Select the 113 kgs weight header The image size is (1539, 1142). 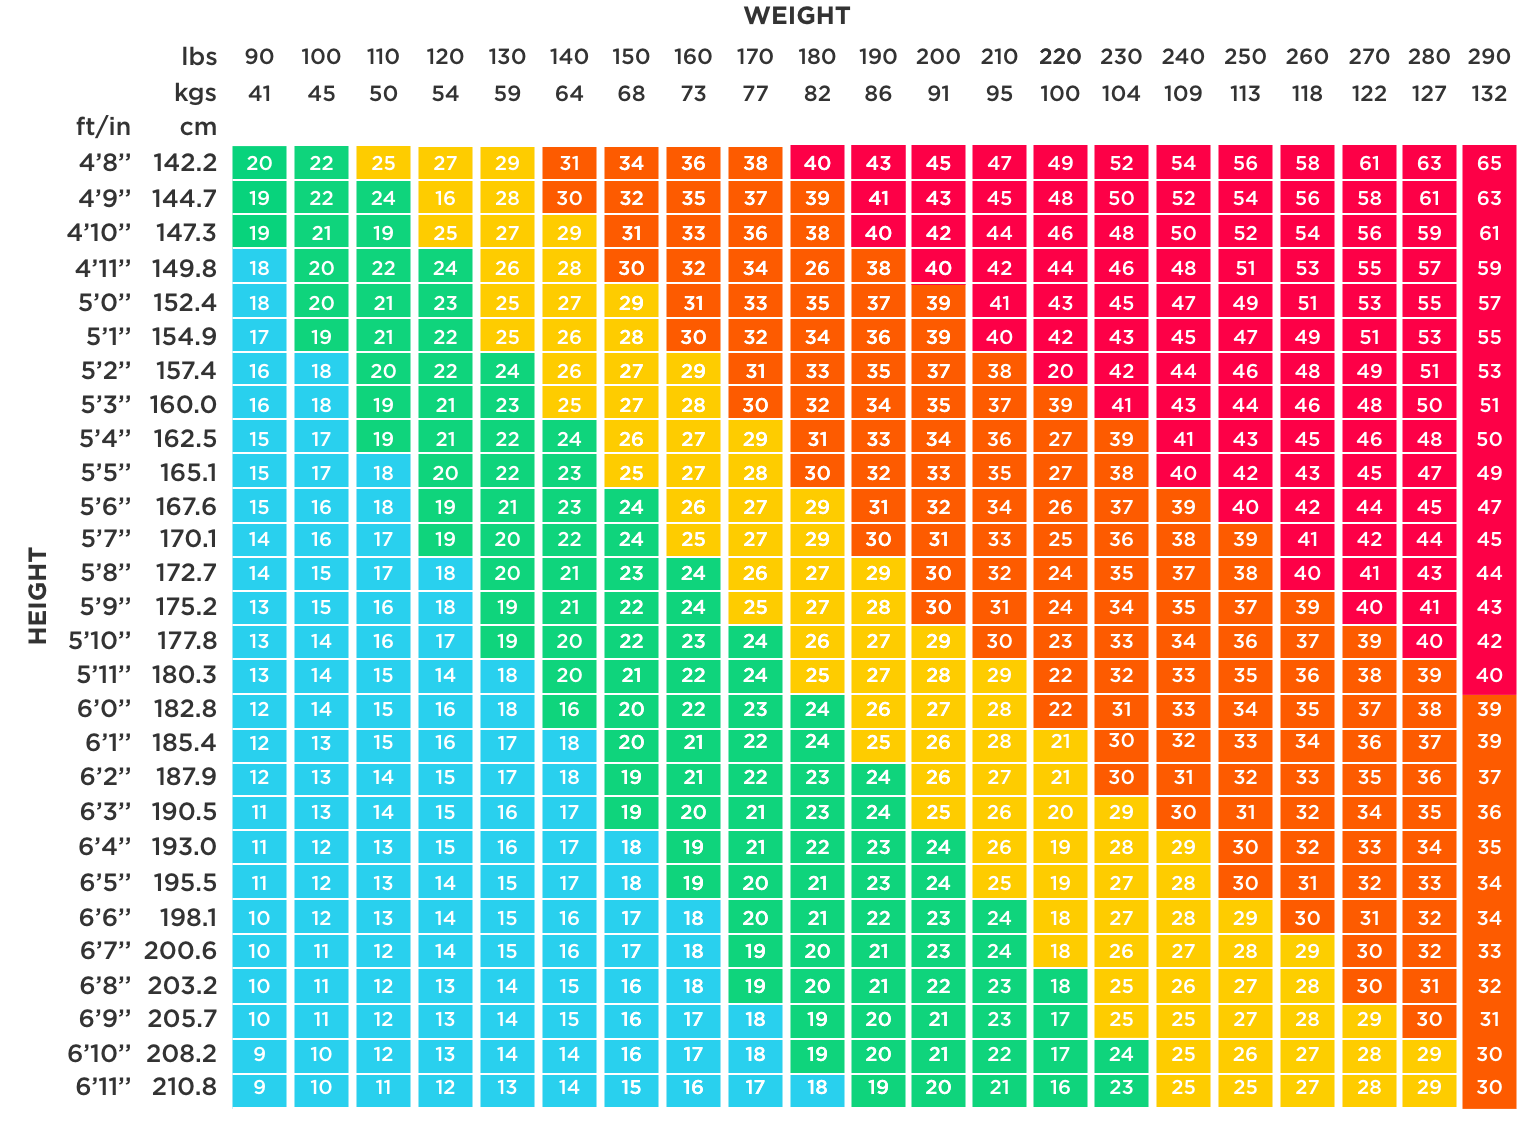pyautogui.click(x=1245, y=93)
